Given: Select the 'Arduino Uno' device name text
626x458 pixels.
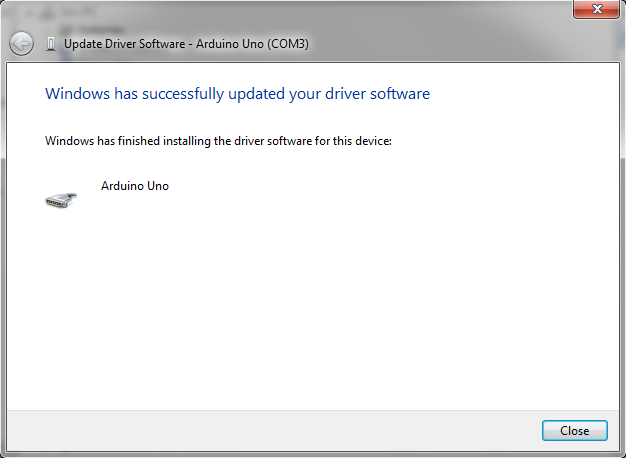Looking at the screenshot, I should pyautogui.click(x=135, y=186).
